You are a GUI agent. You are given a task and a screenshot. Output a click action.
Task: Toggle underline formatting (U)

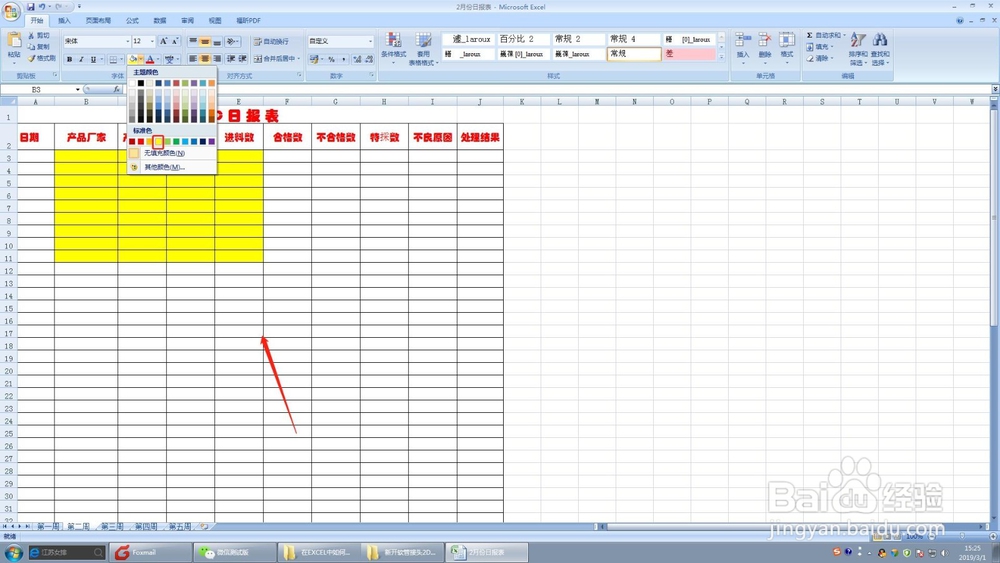coord(93,59)
